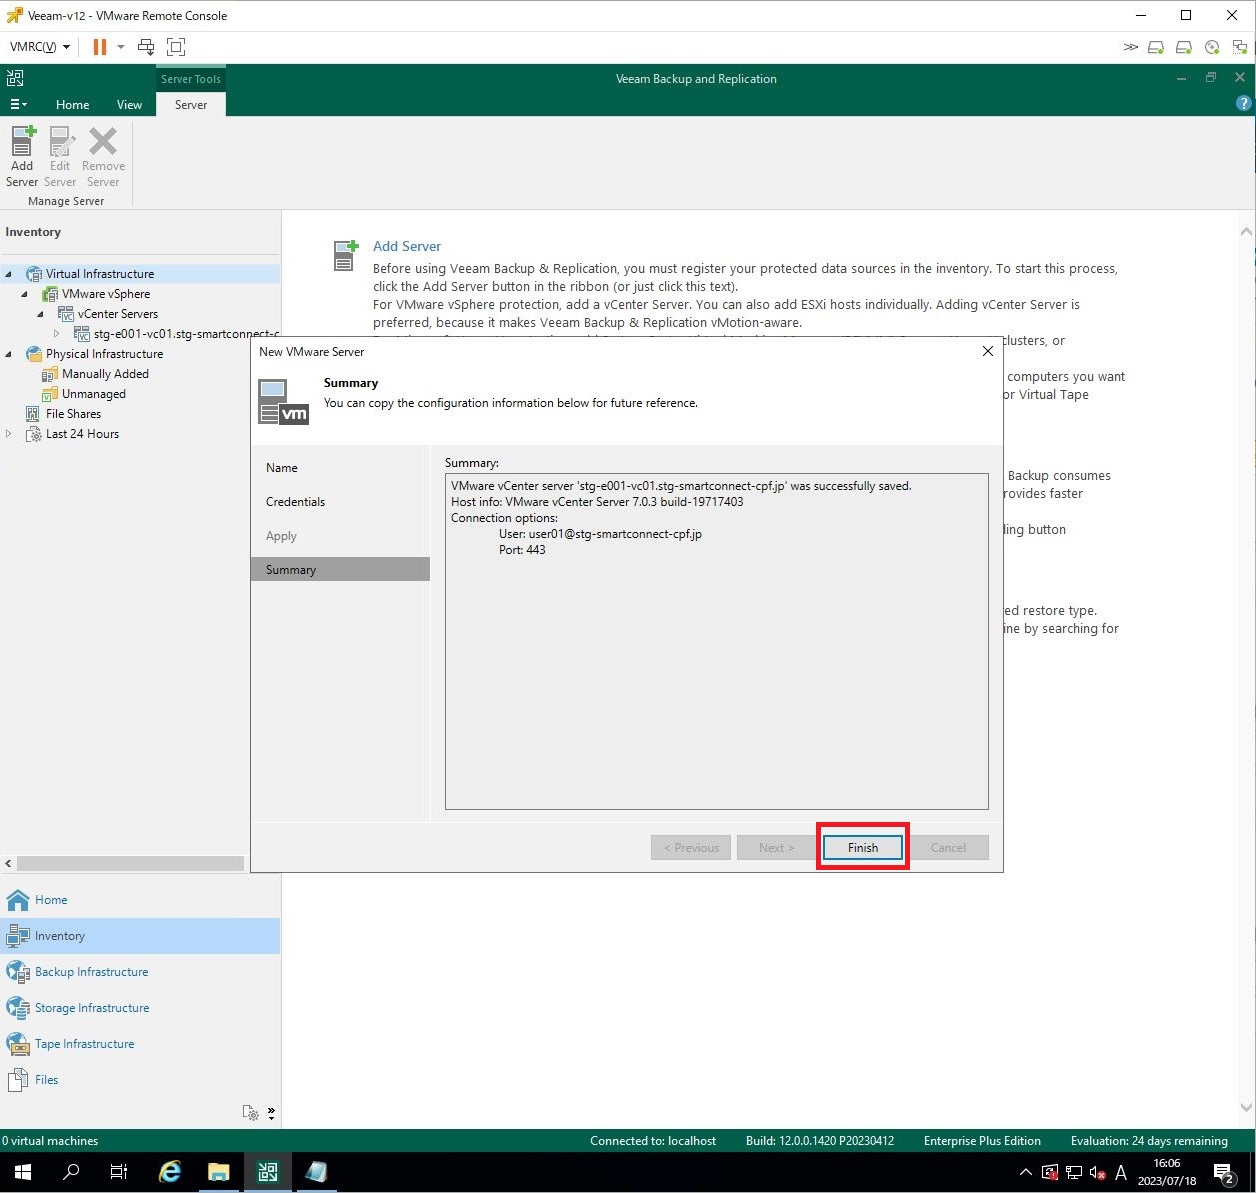This screenshot has width=1256, height=1193.
Task: Open the VMRC power options dropdown arrow
Action: click(x=121, y=47)
